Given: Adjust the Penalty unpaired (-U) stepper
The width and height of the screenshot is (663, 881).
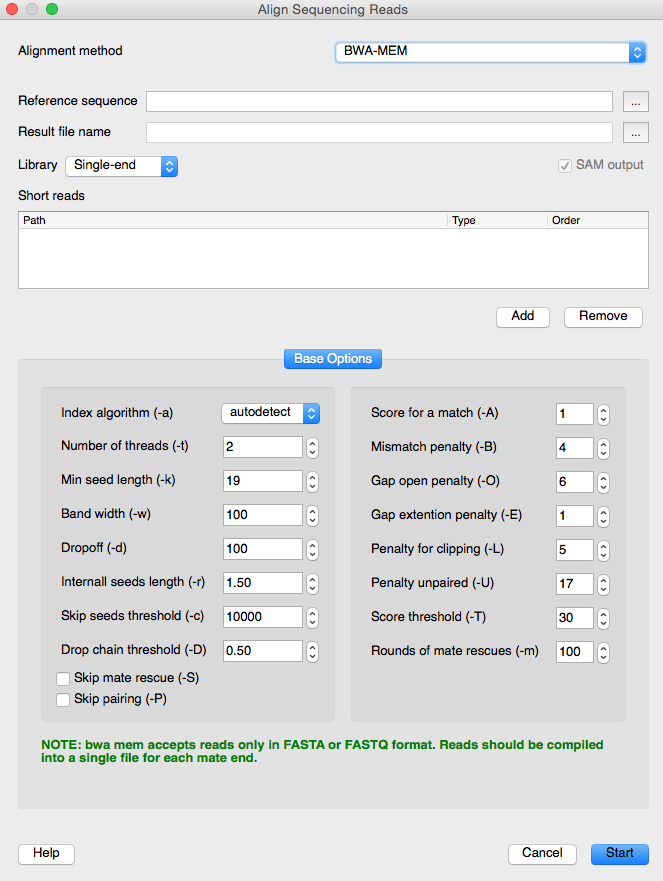Looking at the screenshot, I should tap(603, 584).
